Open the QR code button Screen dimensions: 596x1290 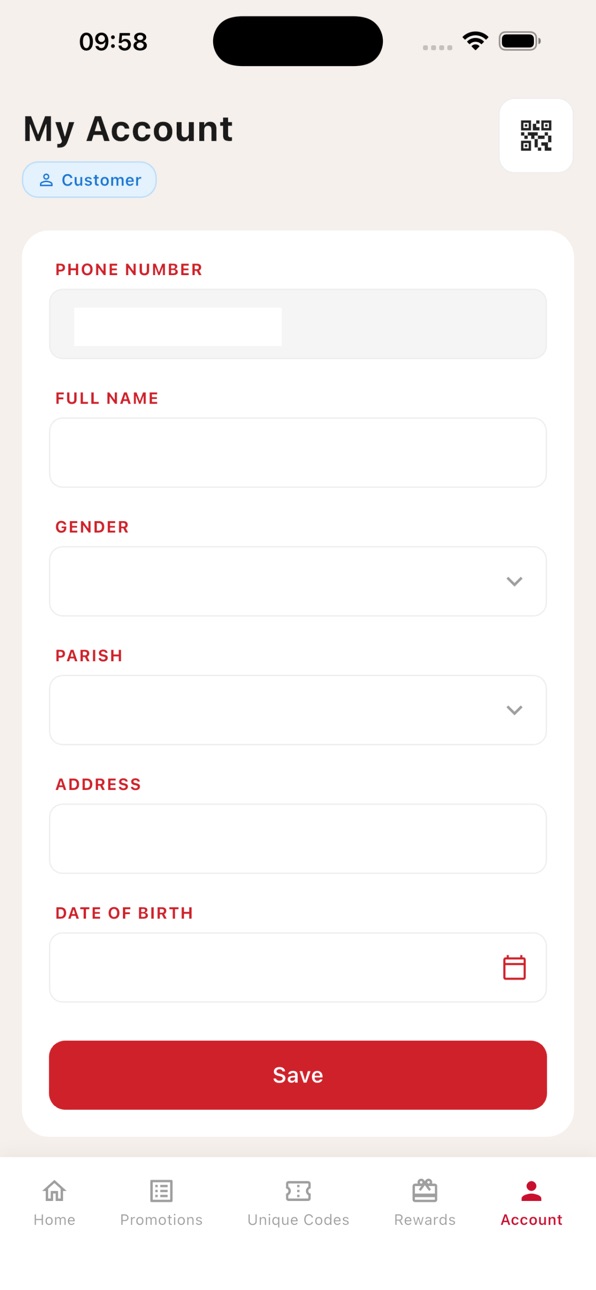[536, 136]
